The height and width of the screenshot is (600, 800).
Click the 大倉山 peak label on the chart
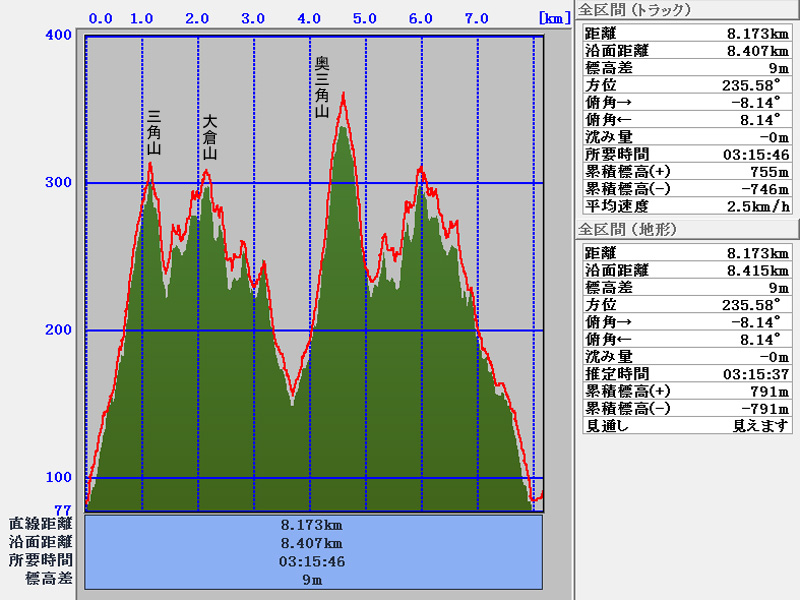[x=210, y=137]
